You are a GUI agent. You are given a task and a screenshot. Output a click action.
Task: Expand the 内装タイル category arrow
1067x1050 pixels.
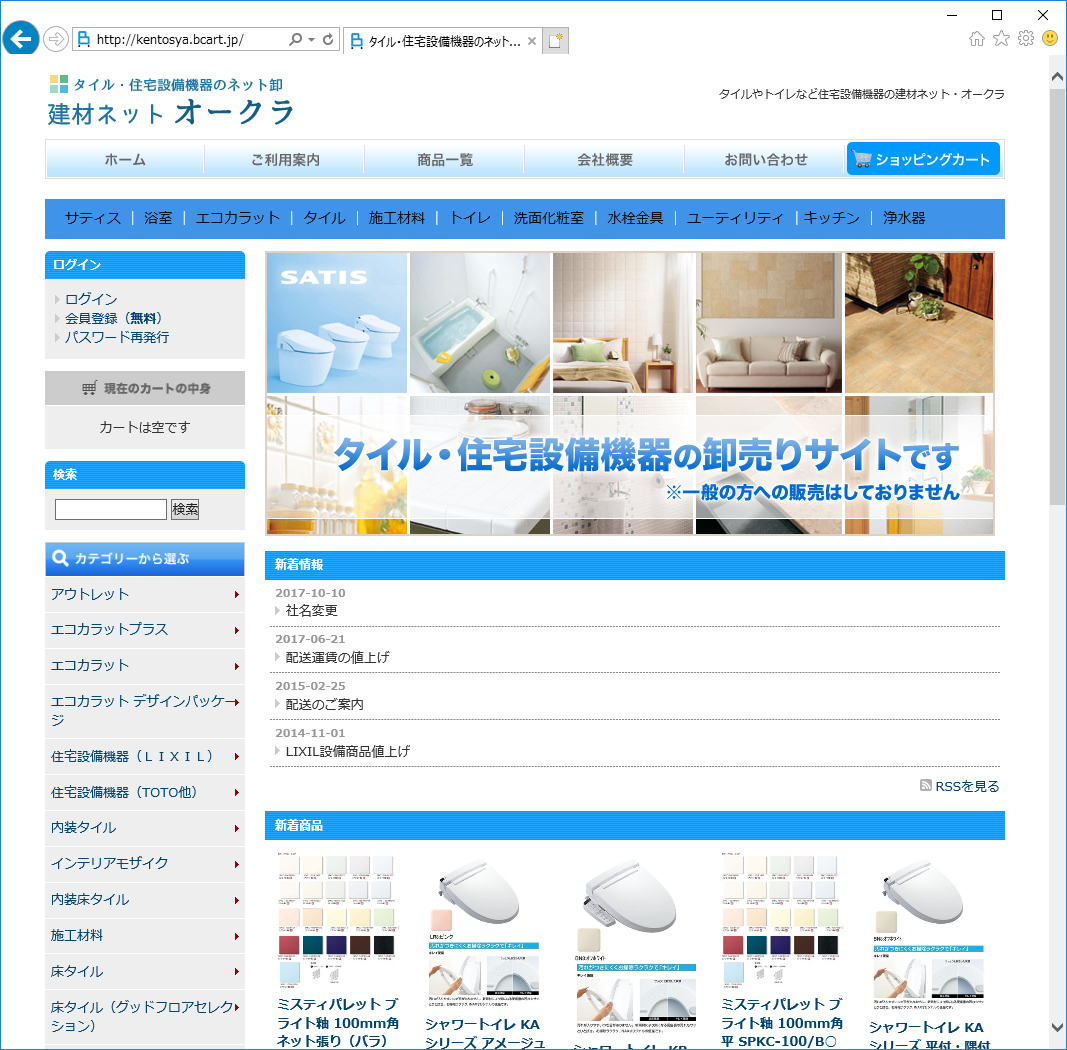[x=237, y=828]
